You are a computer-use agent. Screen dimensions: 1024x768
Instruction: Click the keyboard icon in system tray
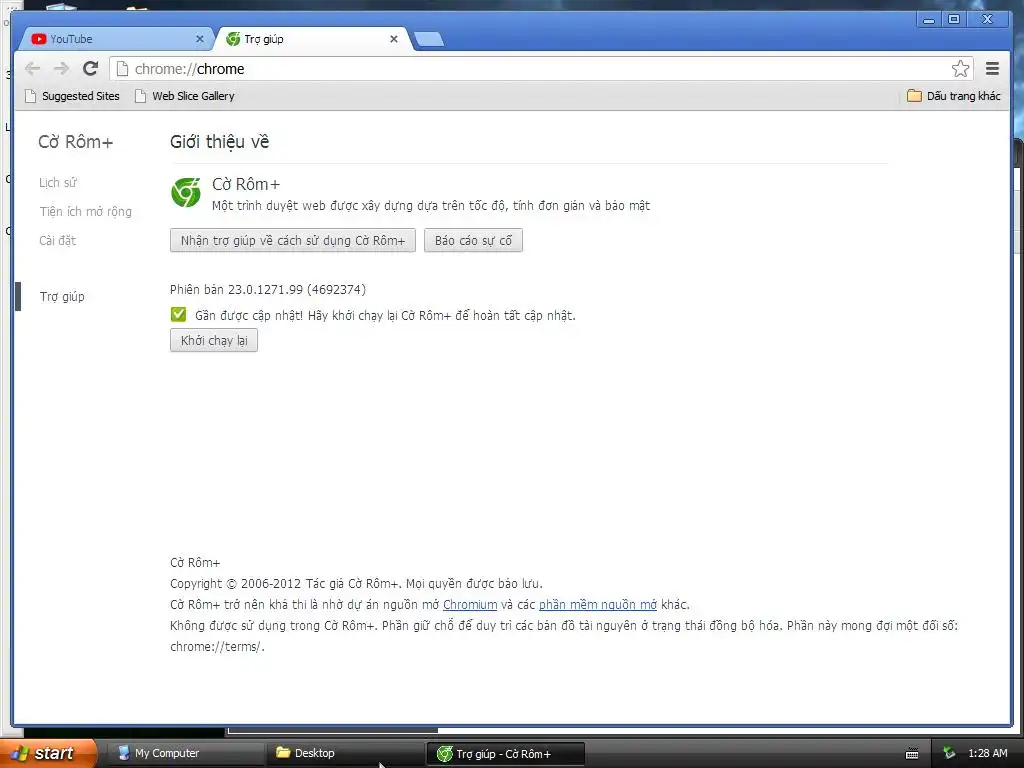click(x=912, y=754)
